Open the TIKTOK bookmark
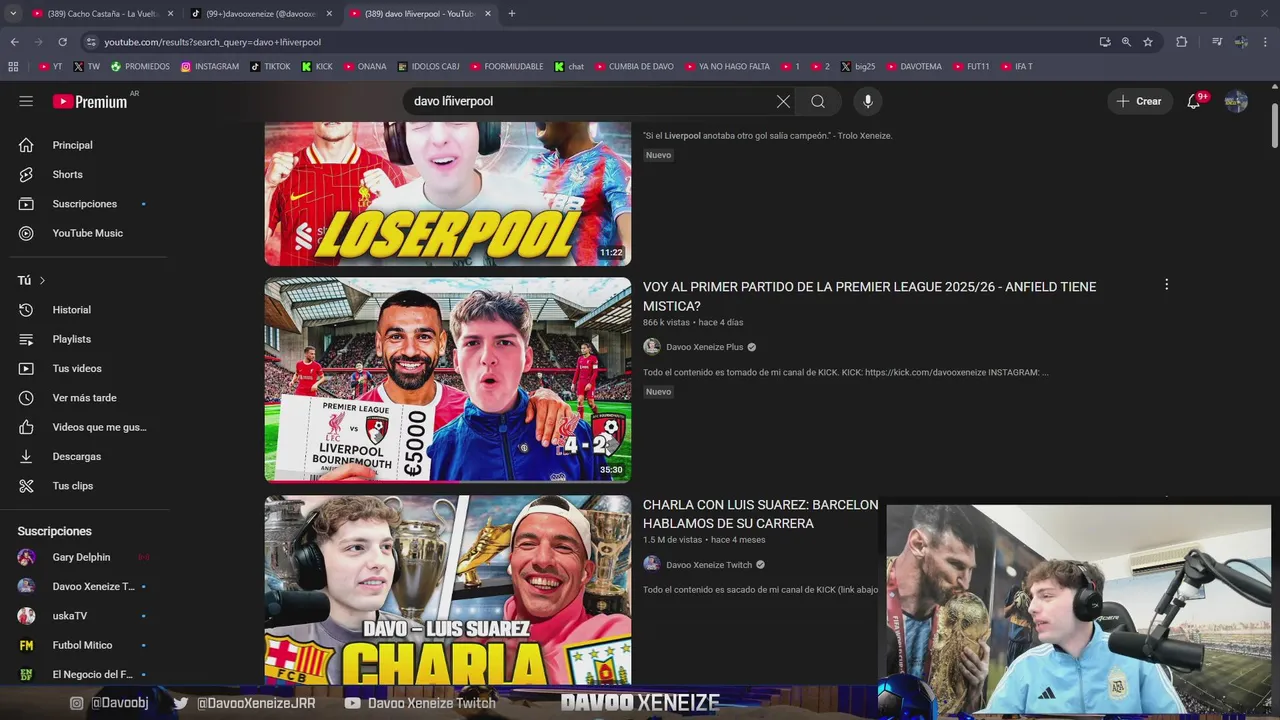Image resolution: width=1280 pixels, height=720 pixels. (270, 67)
